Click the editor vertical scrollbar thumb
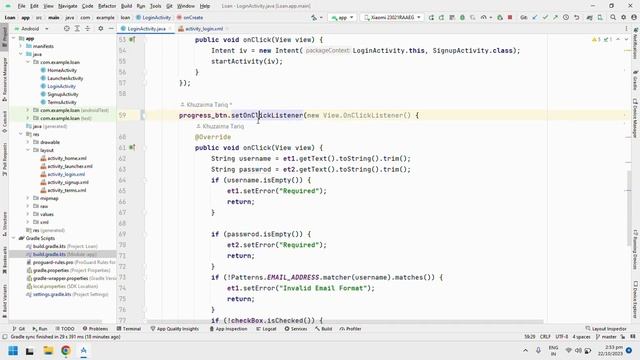 click(x=629, y=208)
